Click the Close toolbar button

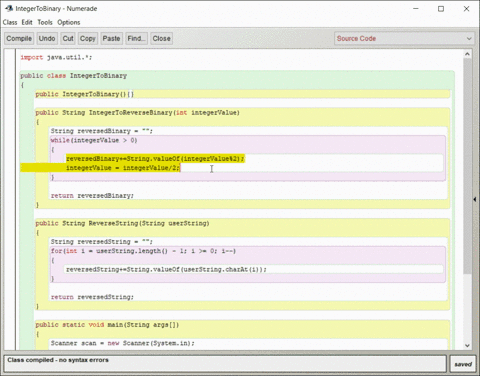tap(162, 38)
